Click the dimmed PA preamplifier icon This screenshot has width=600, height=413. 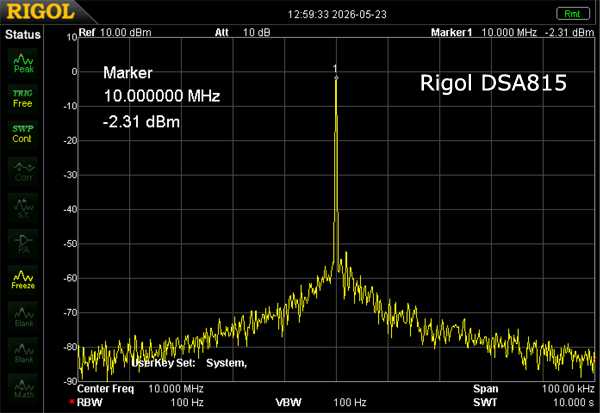pos(23,244)
